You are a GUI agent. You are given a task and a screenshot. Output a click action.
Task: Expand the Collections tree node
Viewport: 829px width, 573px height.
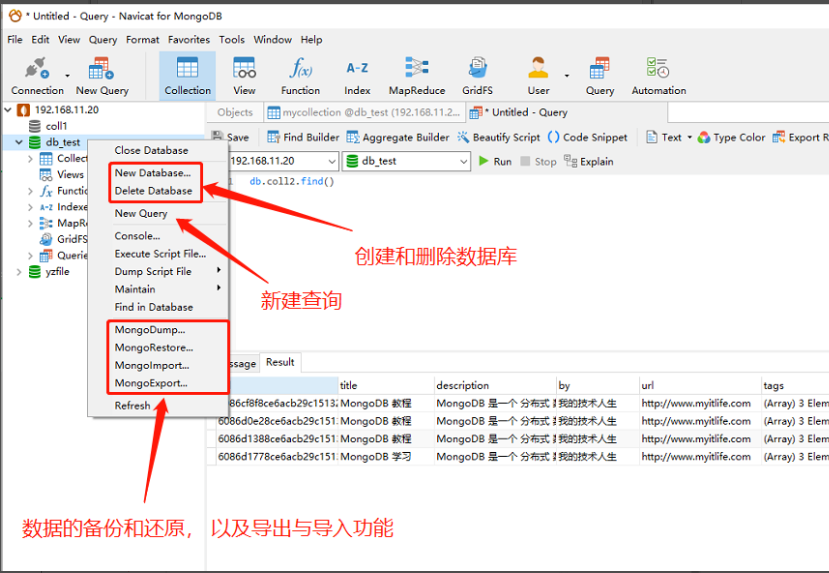click(30, 159)
